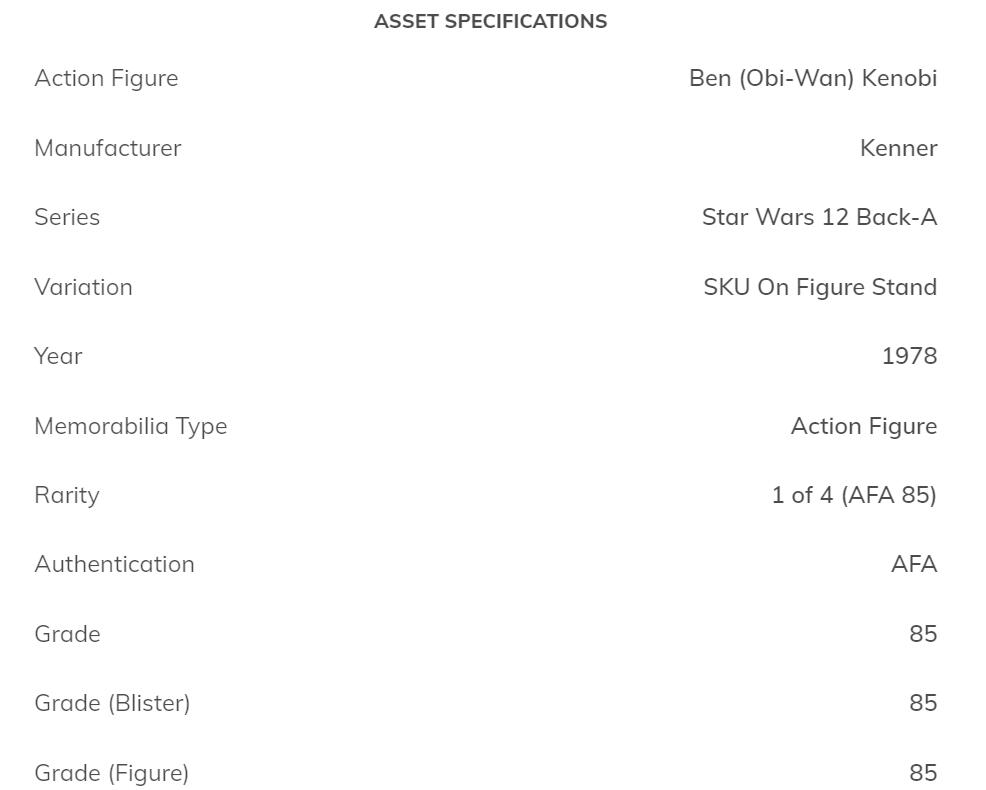Select SKU On Figure Stand value
Viewport: 986px width, 790px height.
pos(819,287)
